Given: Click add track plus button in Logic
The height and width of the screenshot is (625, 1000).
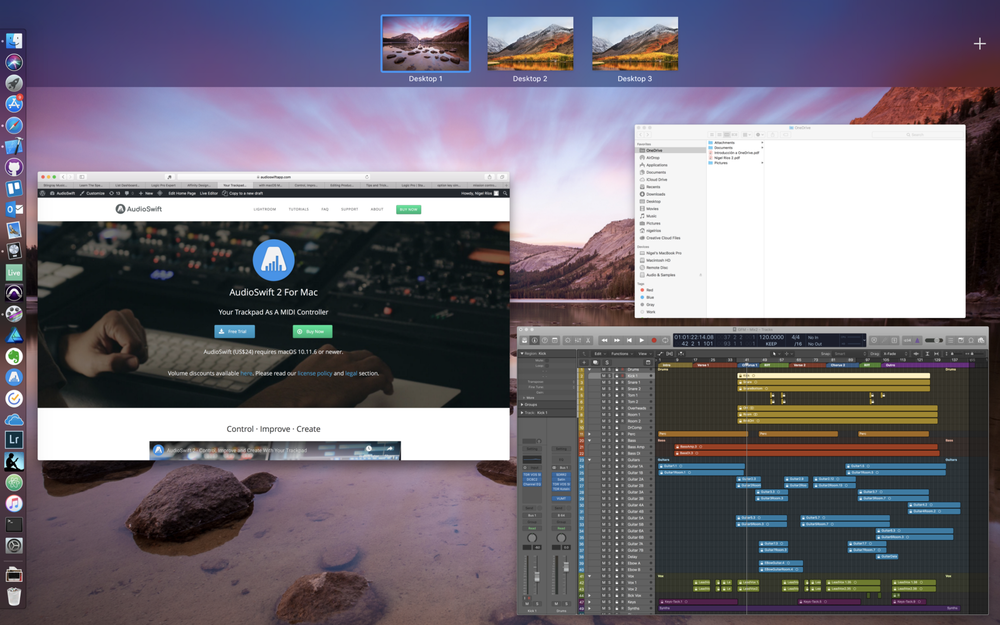Looking at the screenshot, I should tap(584, 362).
